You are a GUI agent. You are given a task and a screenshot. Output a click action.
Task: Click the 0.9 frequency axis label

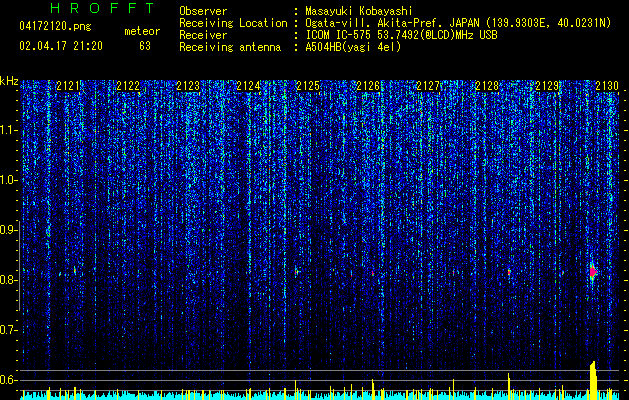9,230
